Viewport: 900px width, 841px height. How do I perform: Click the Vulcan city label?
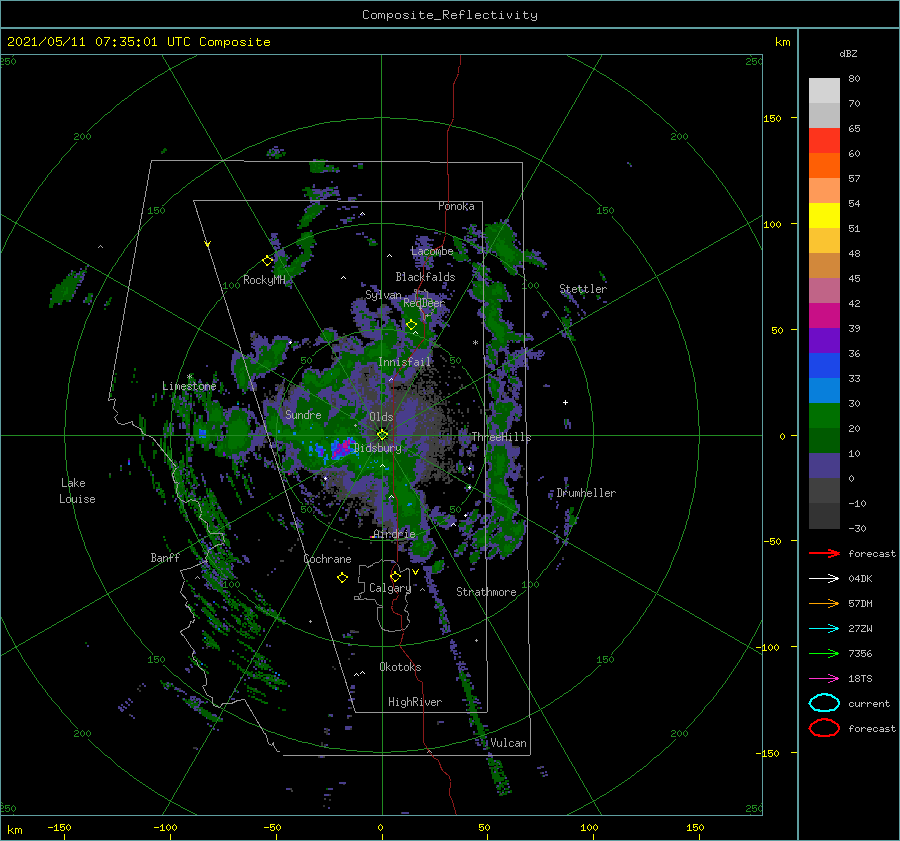coord(508,743)
